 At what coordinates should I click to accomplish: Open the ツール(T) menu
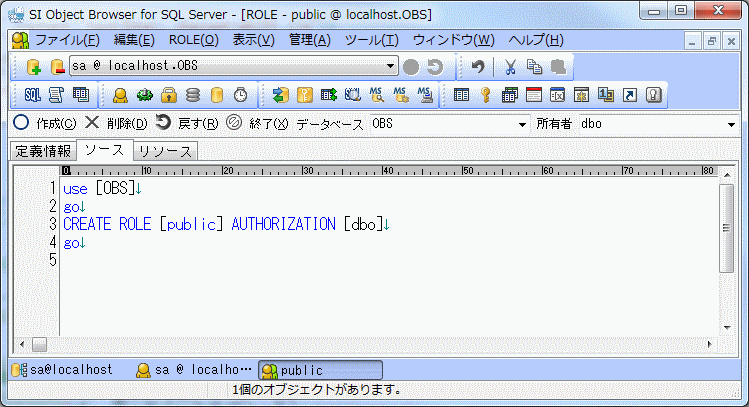click(371, 40)
